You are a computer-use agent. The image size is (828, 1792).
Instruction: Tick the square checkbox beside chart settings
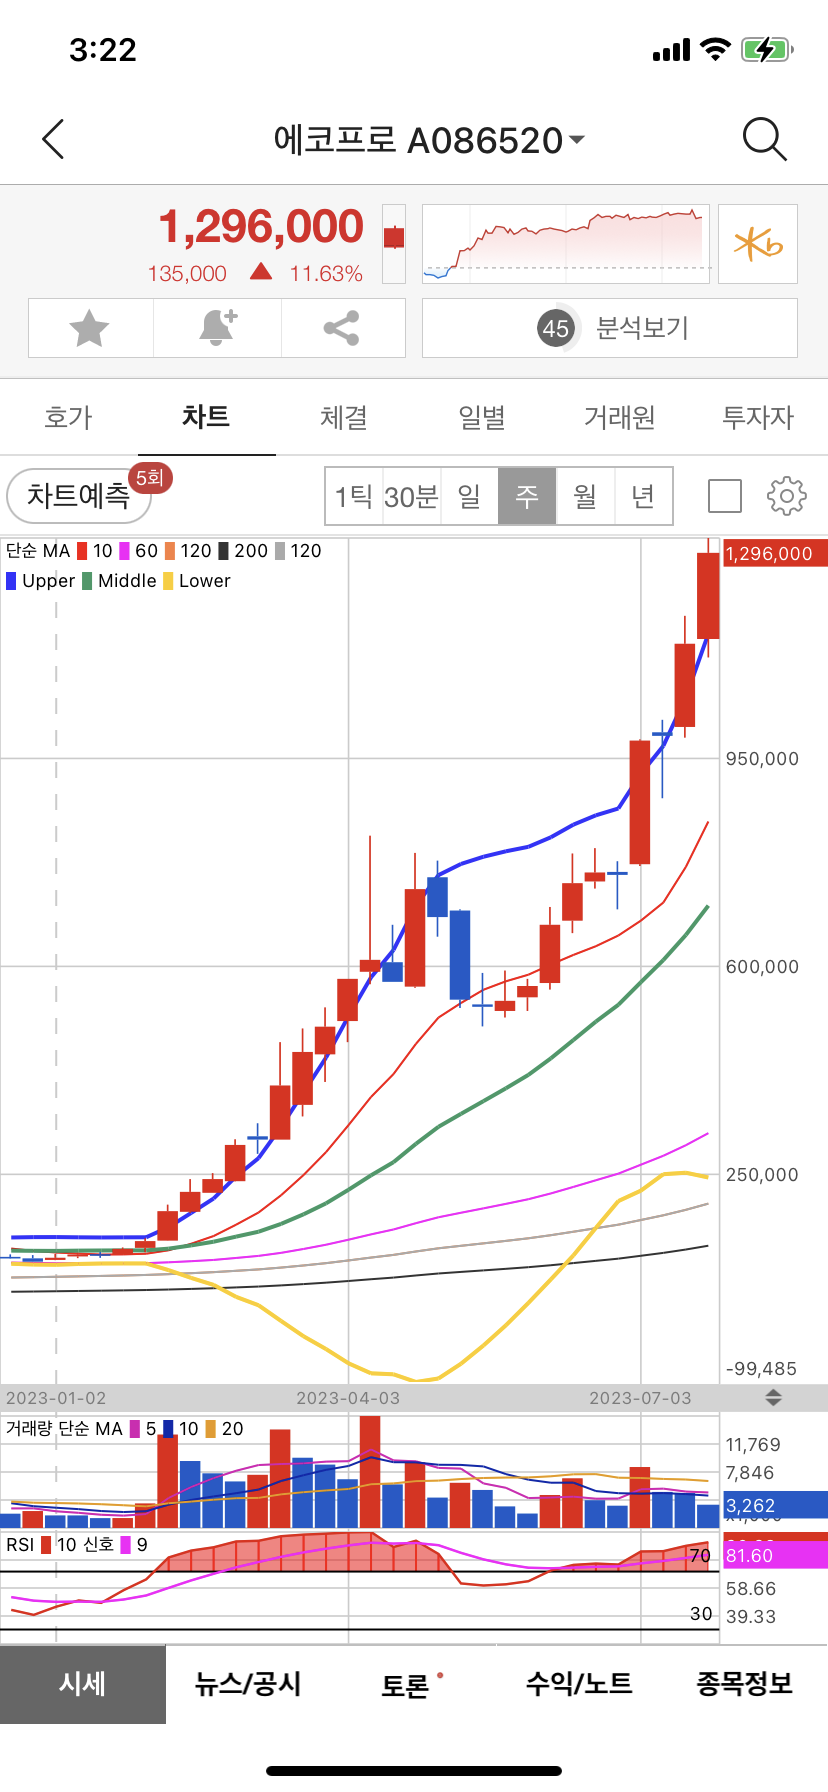tap(725, 496)
